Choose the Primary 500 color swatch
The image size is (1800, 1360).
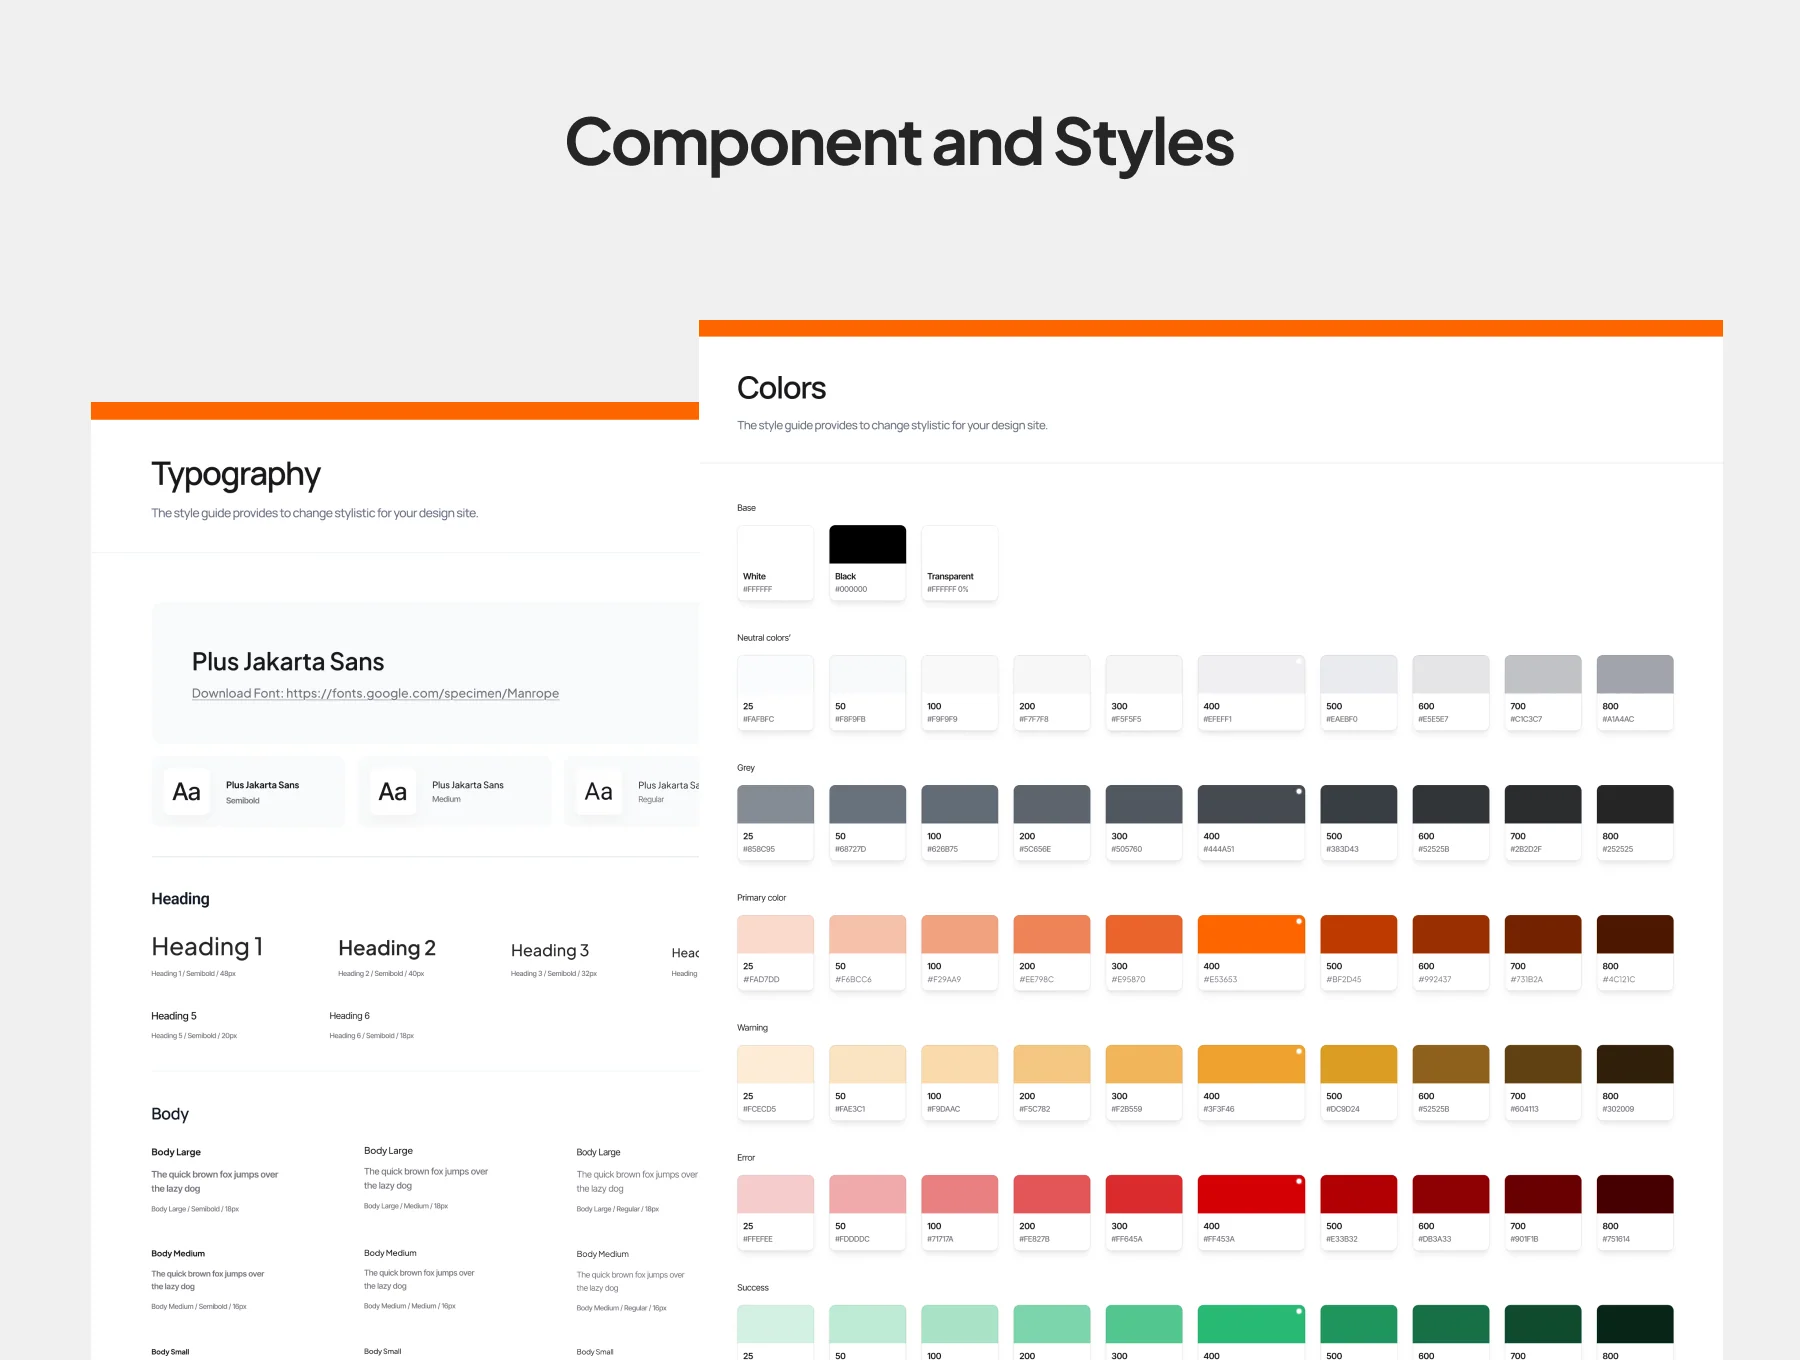[1359, 953]
